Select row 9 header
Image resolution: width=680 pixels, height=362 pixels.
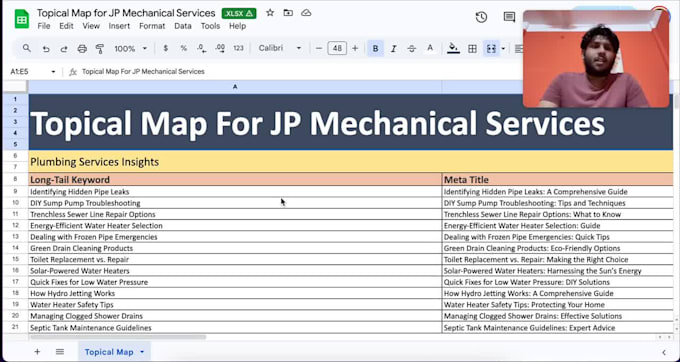(15, 191)
